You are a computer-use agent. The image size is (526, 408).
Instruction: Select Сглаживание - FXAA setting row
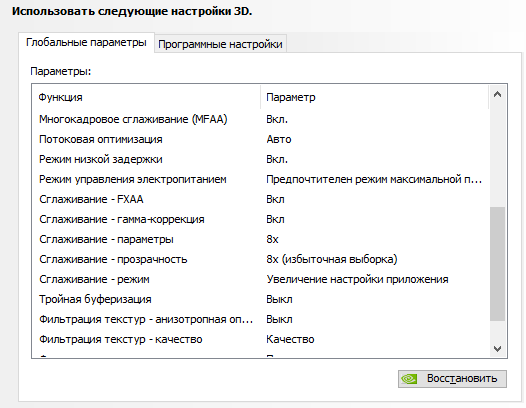260,199
